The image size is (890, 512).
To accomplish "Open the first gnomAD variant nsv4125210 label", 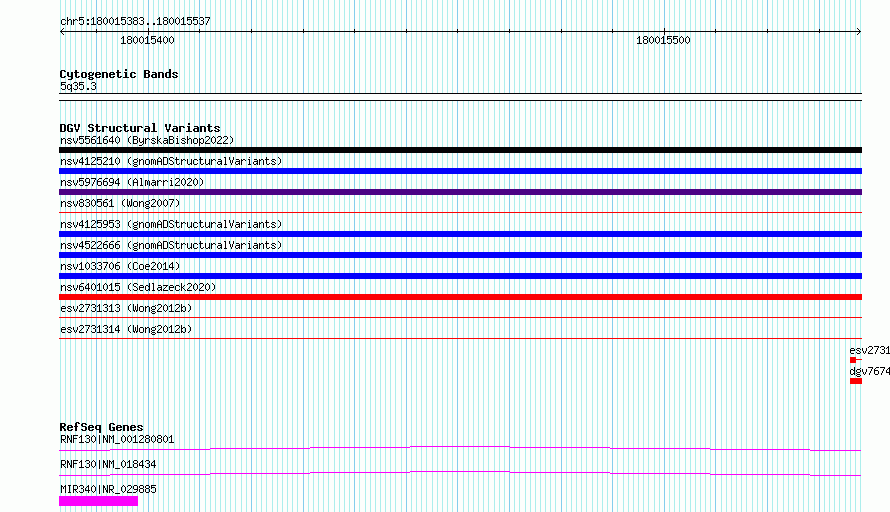I will (171, 161).
